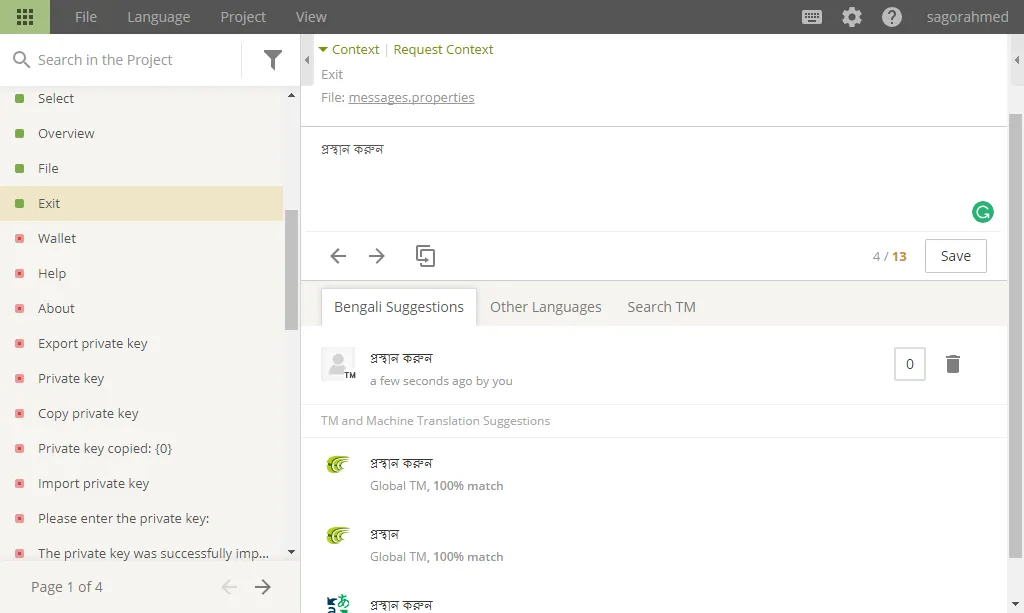Screen dimensions: 1024x613
Task: Click Request Context link
Action: (x=443, y=50)
